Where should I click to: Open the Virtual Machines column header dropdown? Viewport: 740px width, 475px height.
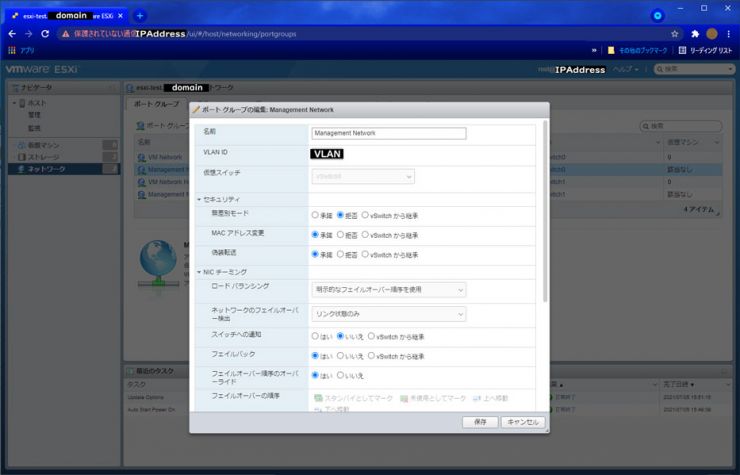(x=717, y=142)
